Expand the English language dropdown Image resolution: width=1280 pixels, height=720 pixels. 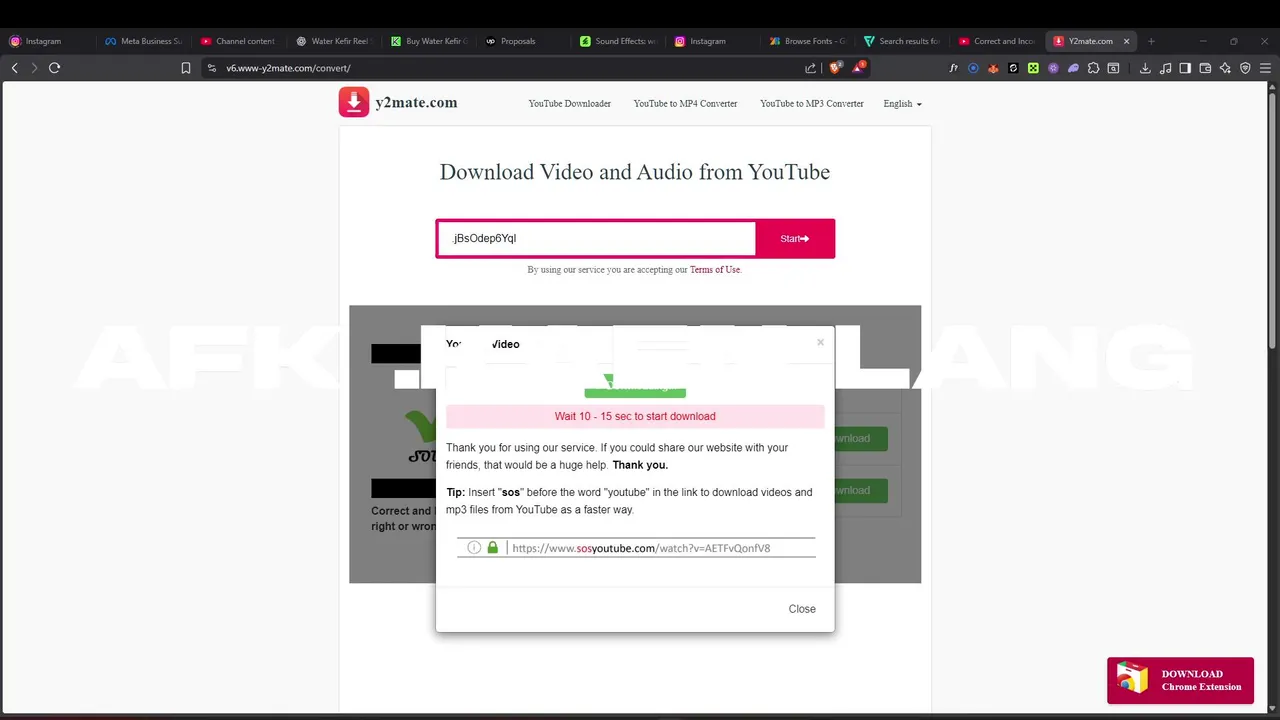point(902,104)
